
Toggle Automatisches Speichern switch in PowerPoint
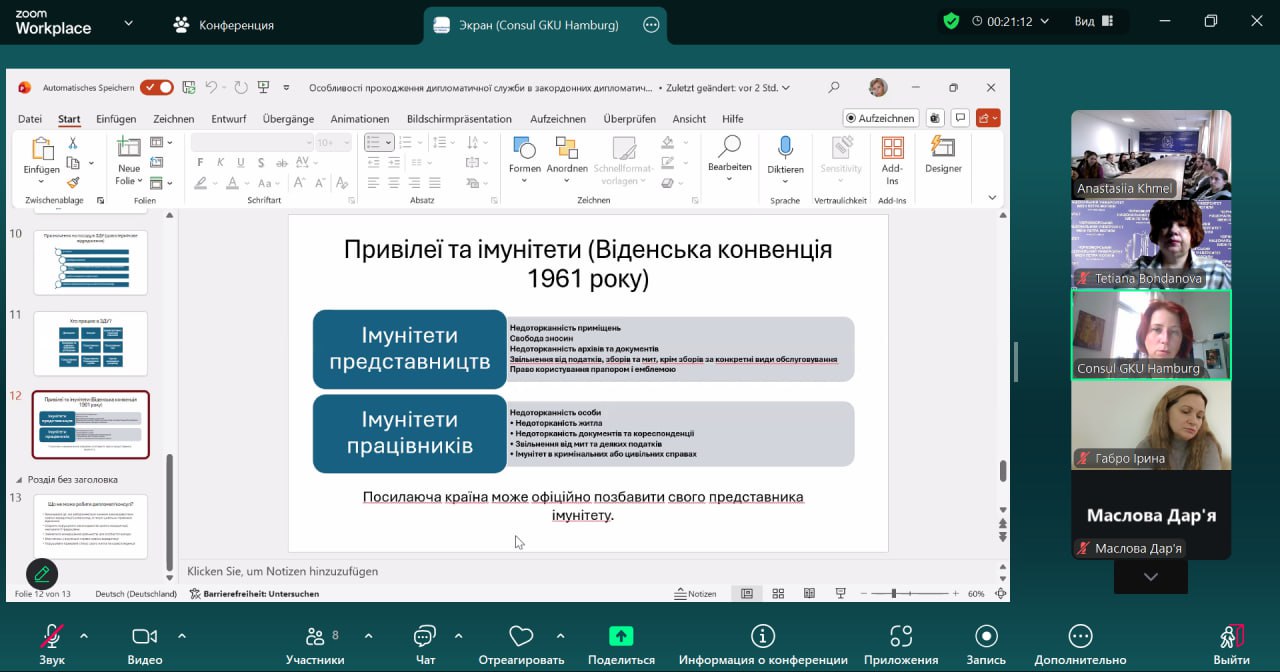click(156, 88)
